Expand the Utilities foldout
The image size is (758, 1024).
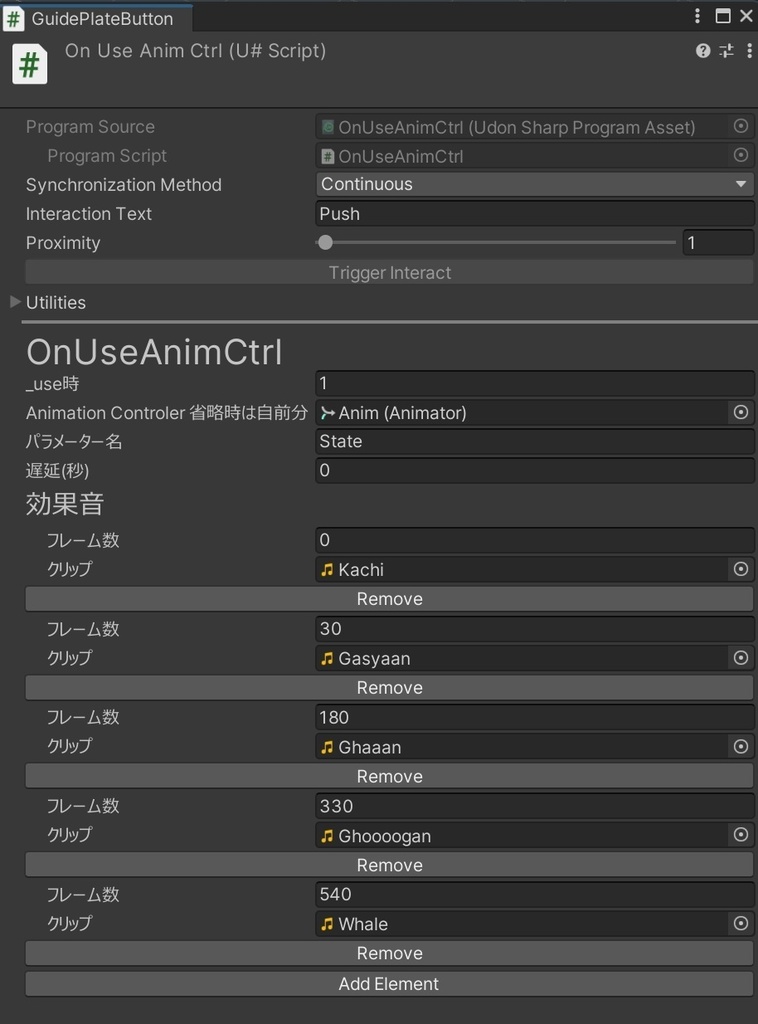(x=15, y=302)
